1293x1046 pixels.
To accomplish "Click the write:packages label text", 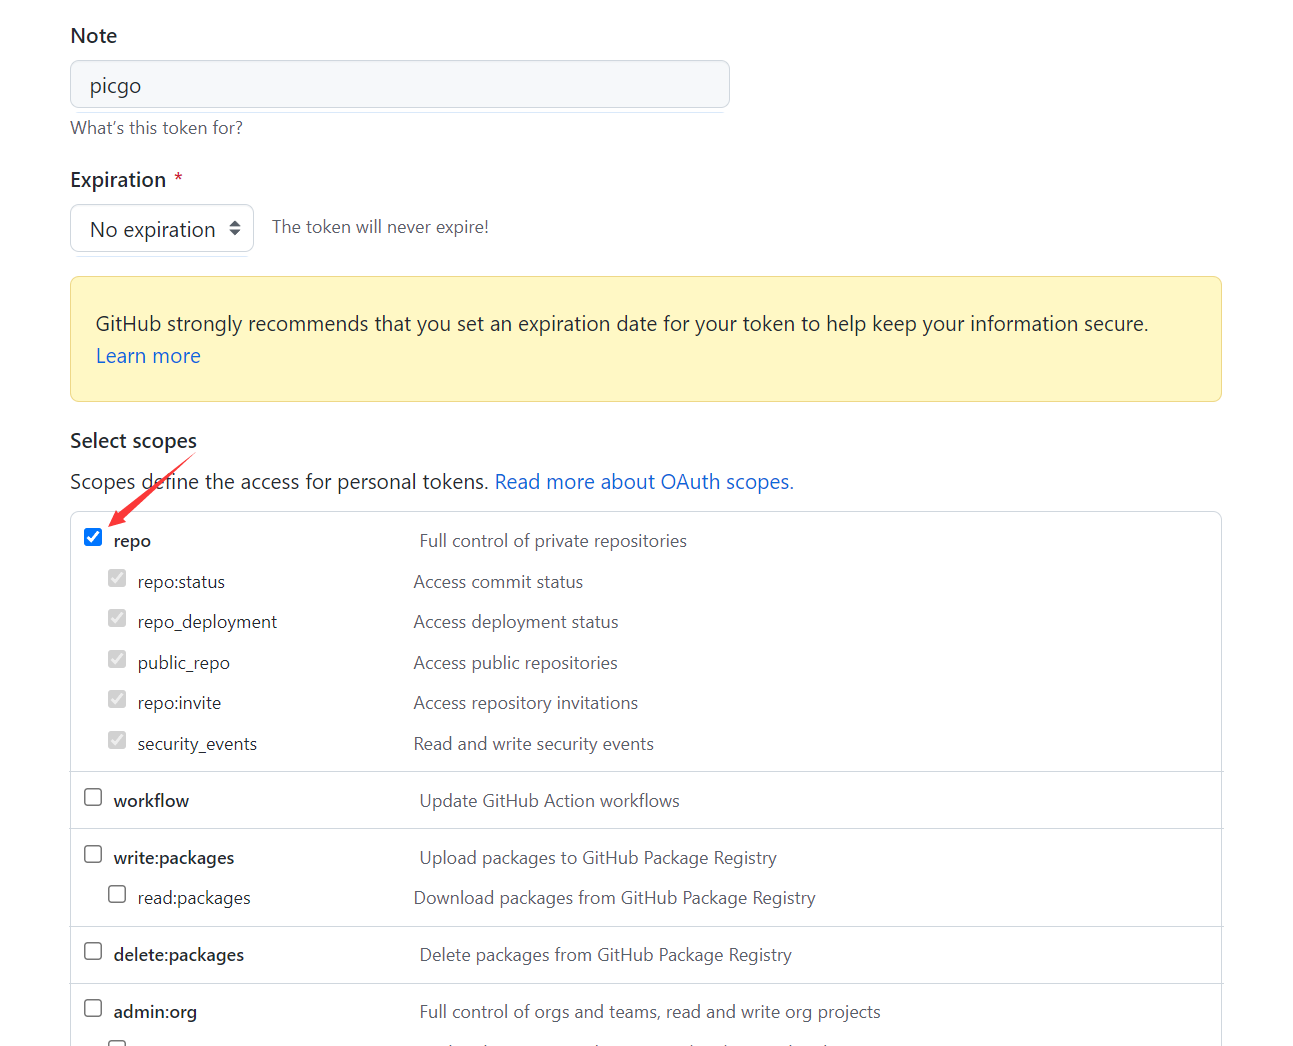I will (x=174, y=858).
